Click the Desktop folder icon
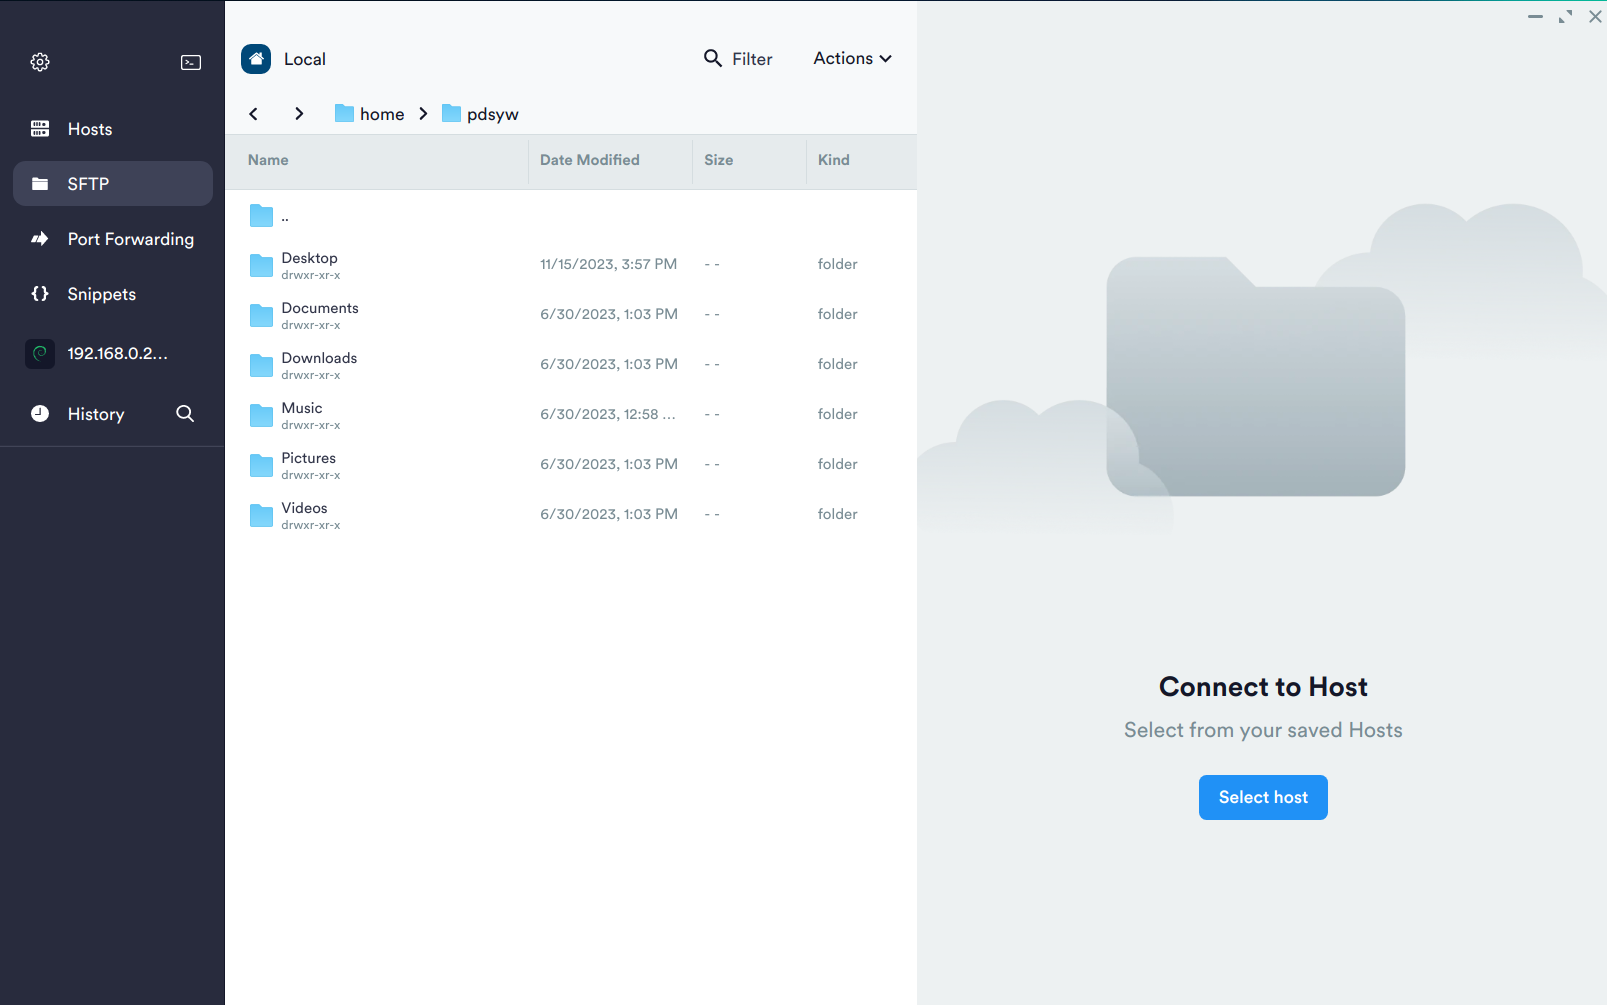 (x=261, y=265)
